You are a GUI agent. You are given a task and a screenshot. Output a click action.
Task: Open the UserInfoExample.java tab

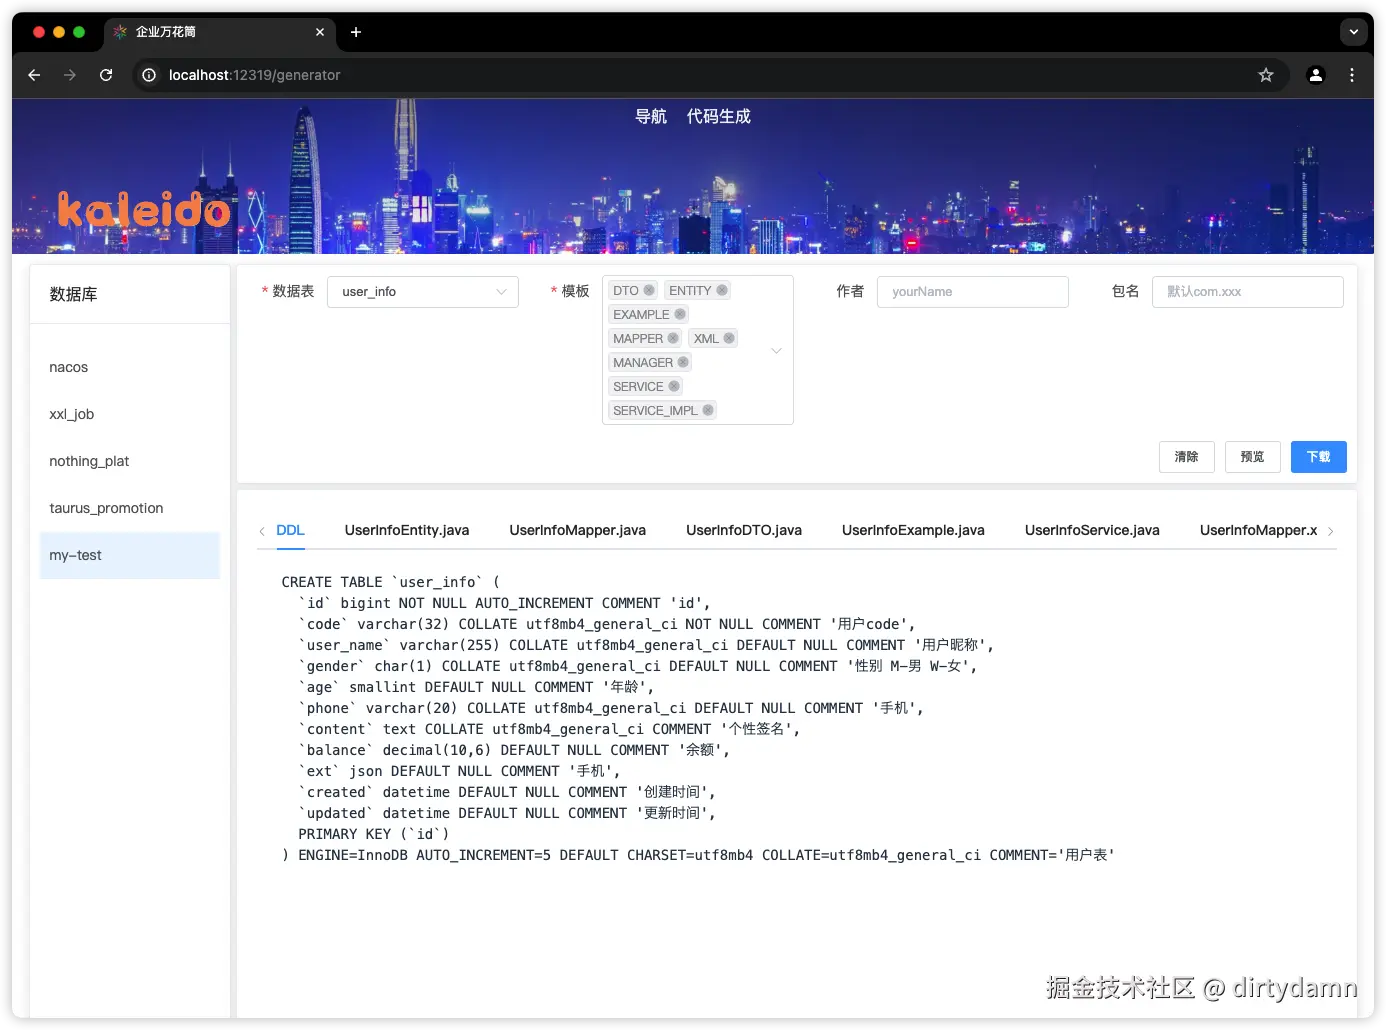(913, 530)
